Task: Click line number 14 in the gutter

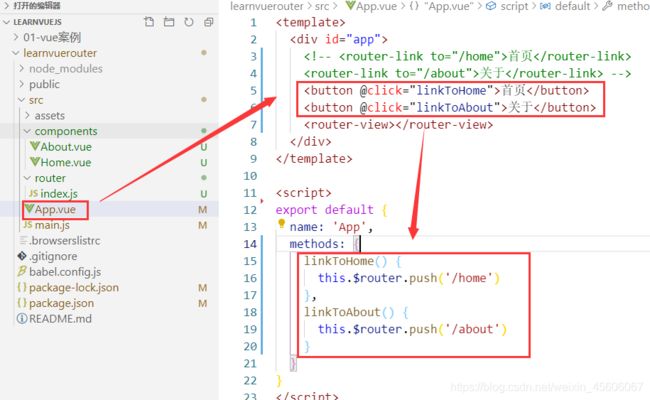Action: [250, 244]
